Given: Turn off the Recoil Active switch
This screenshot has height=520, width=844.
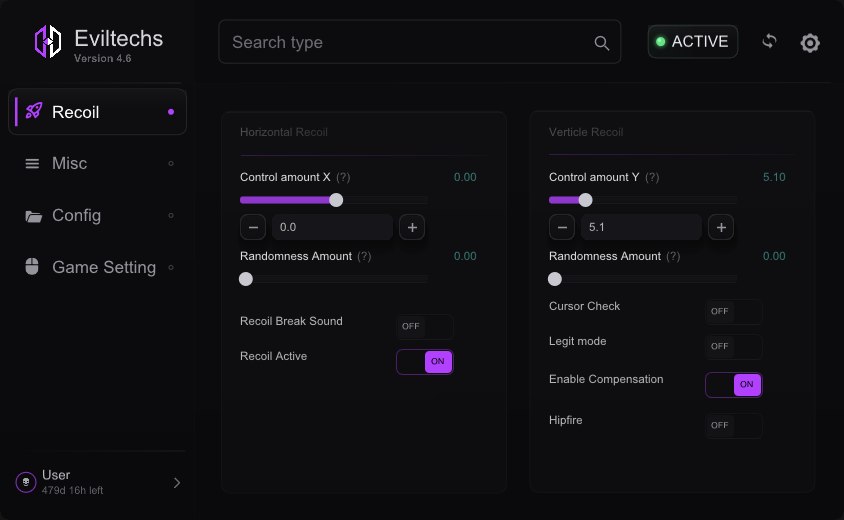Looking at the screenshot, I should pyautogui.click(x=425, y=362).
